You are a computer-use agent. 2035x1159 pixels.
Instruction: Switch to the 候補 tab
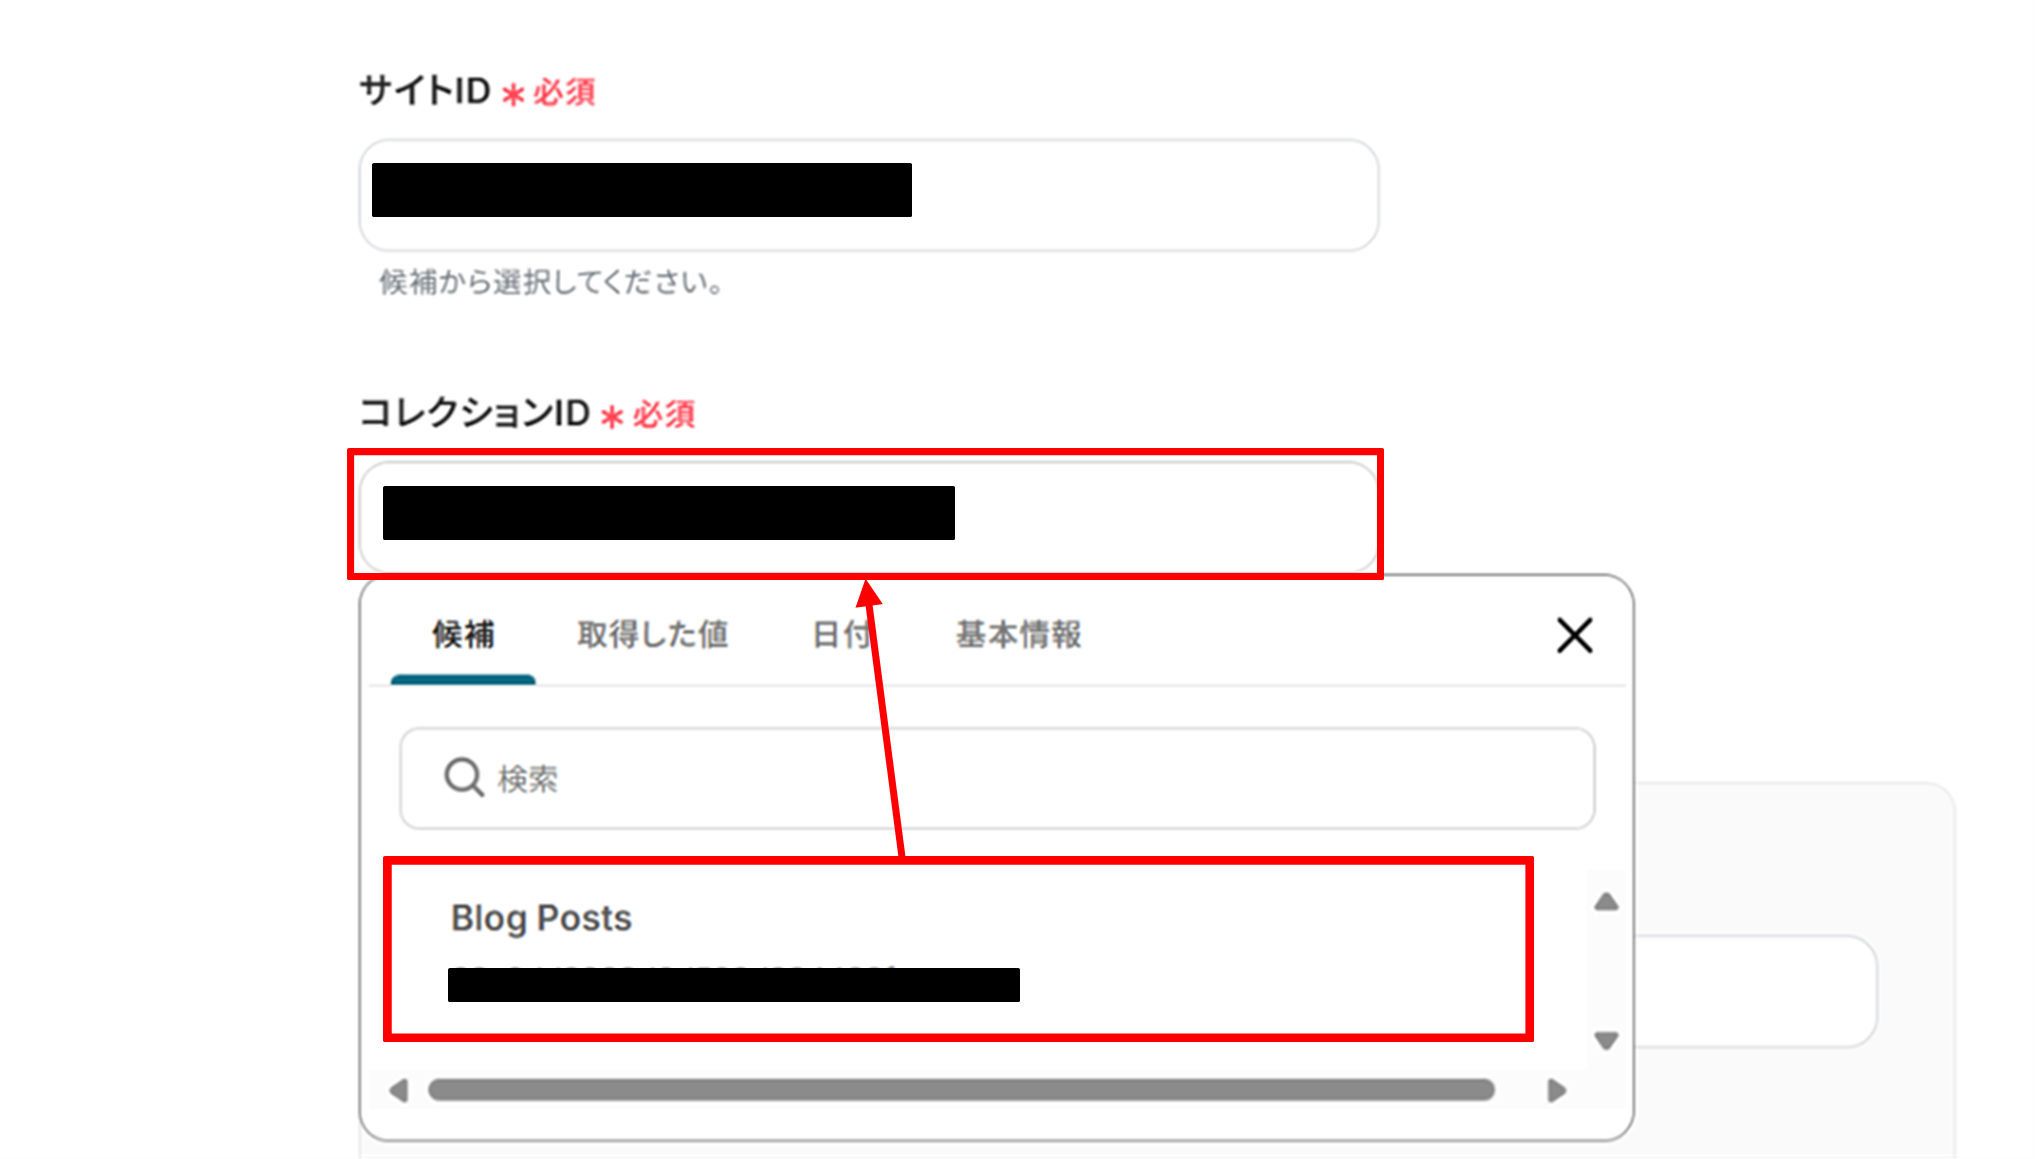(463, 635)
